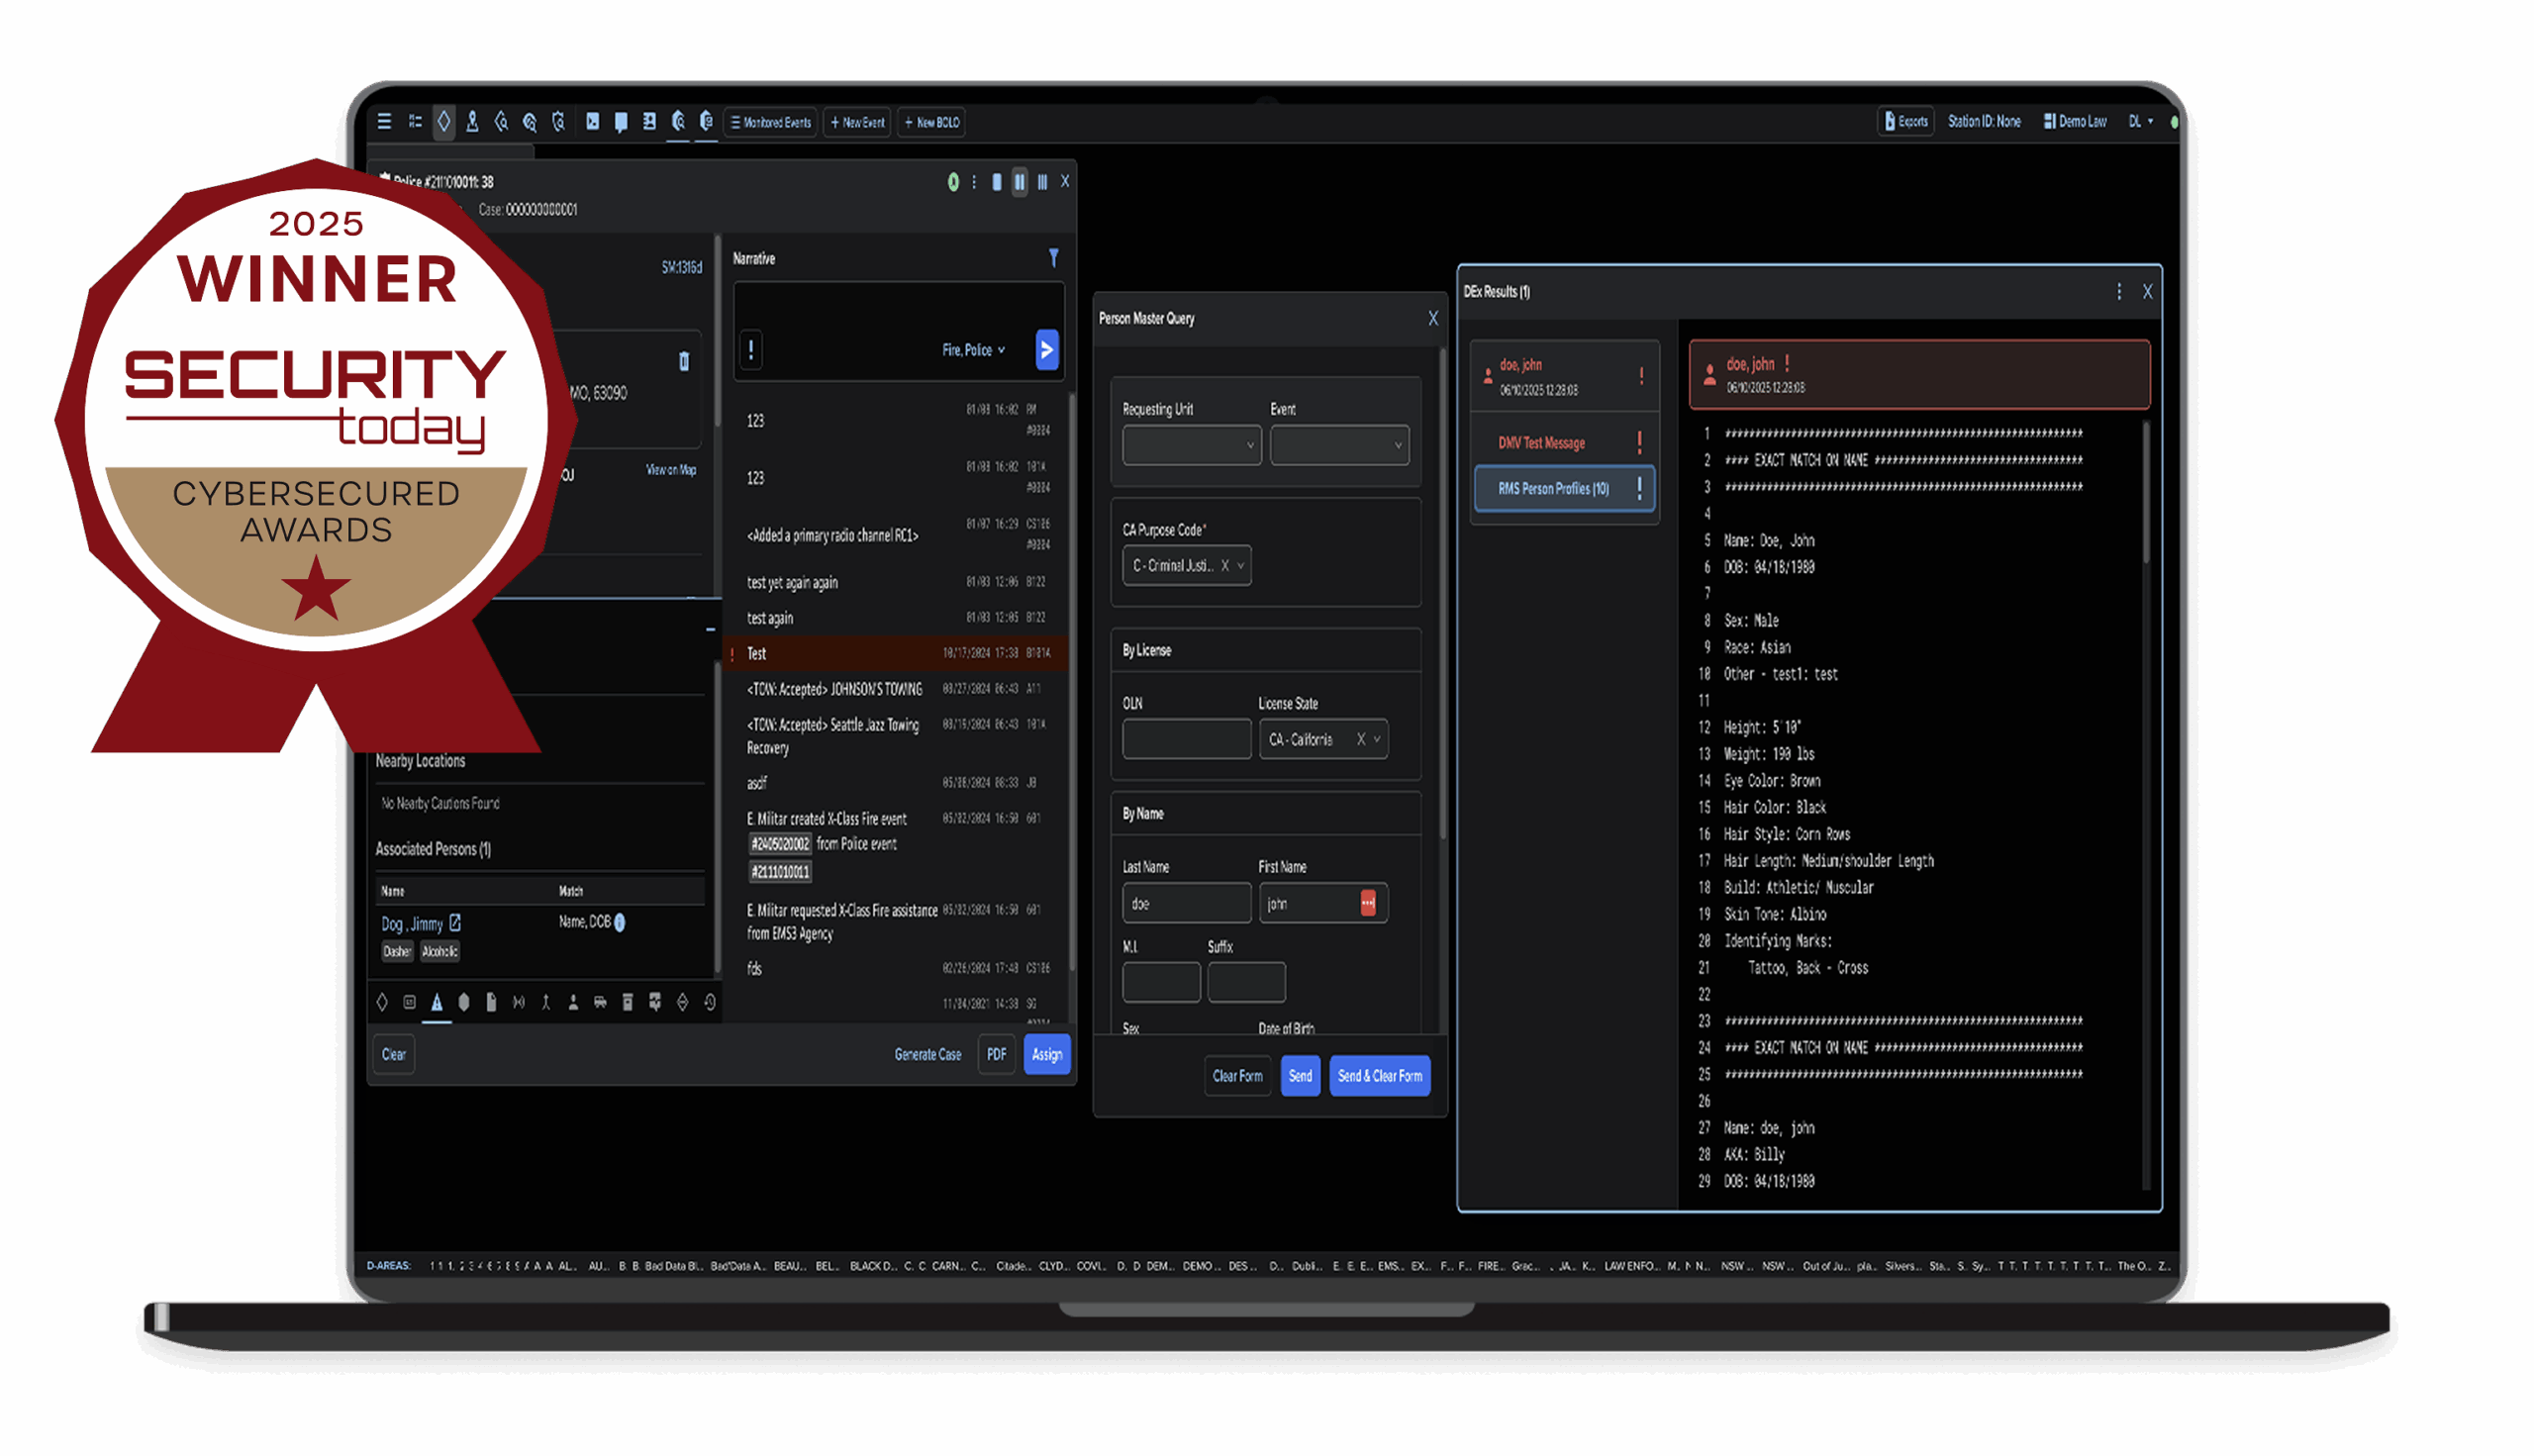
Task: Open the Event dropdown in Person Master Query
Action: (x=1338, y=445)
